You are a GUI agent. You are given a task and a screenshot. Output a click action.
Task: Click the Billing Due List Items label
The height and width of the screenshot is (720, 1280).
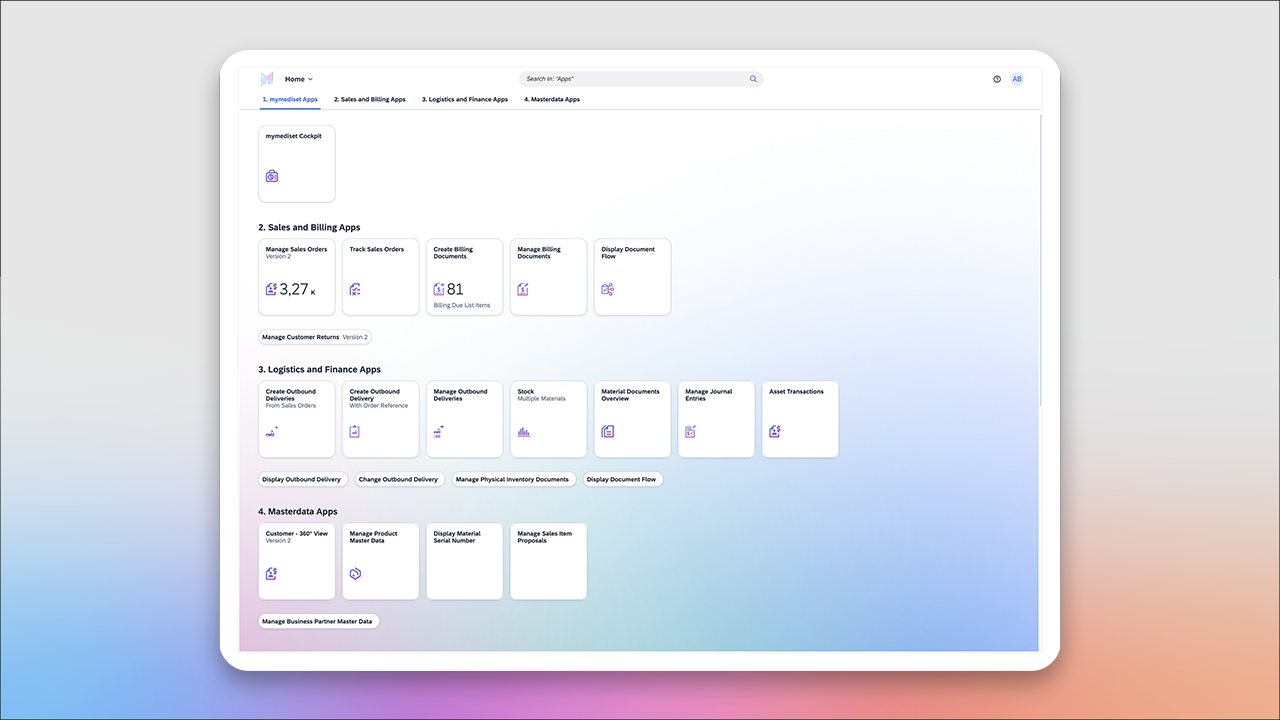click(462, 306)
